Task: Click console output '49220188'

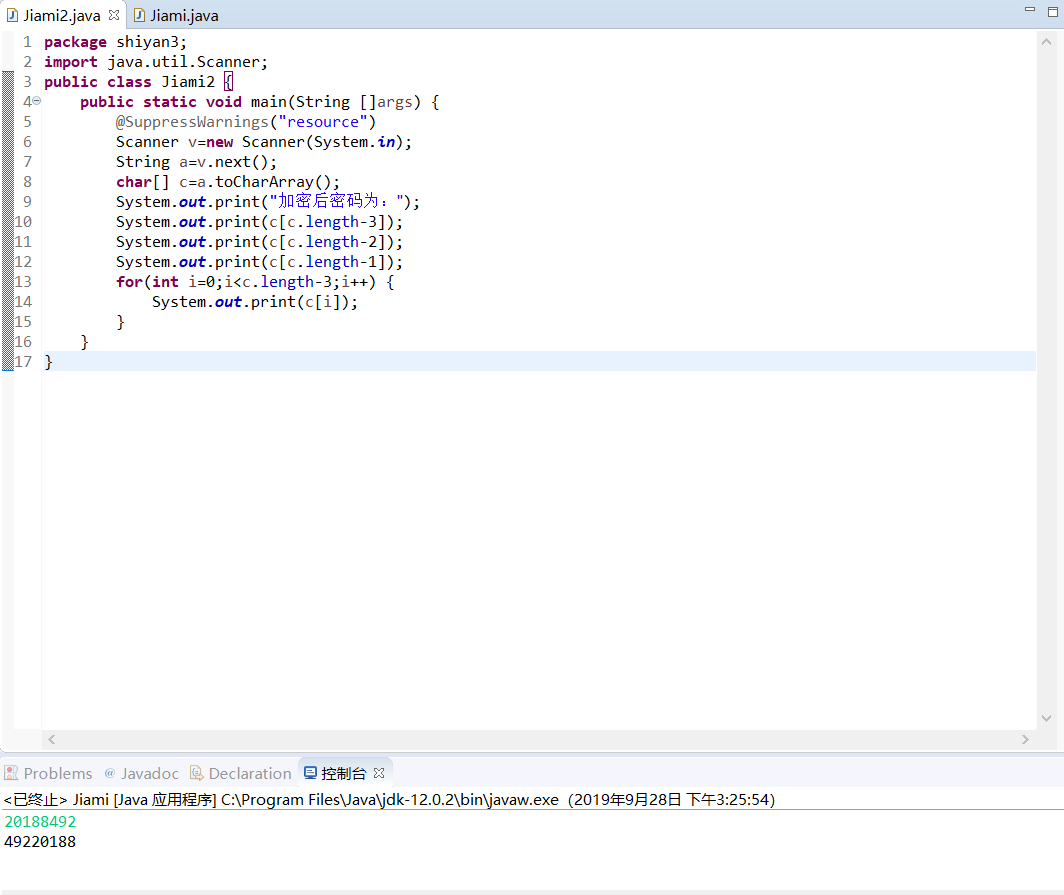Action: click(x=40, y=842)
